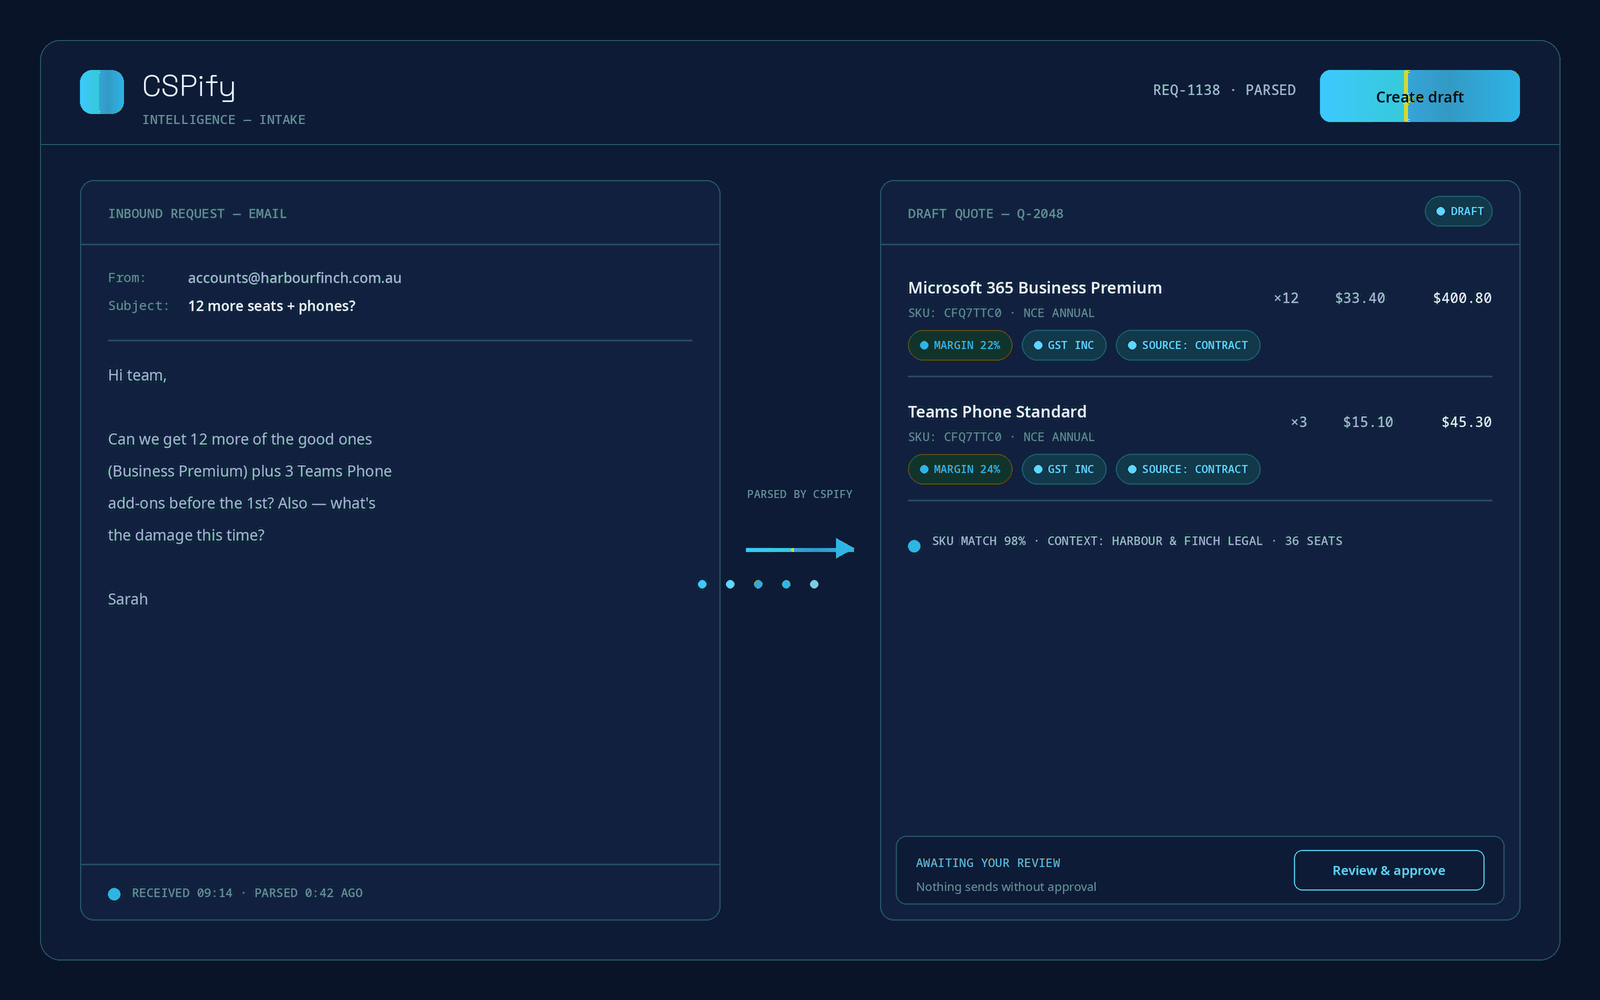1600x1000 pixels.
Task: Click SKU line under Microsoft 365 Business Premium
Action: coord(1001,313)
